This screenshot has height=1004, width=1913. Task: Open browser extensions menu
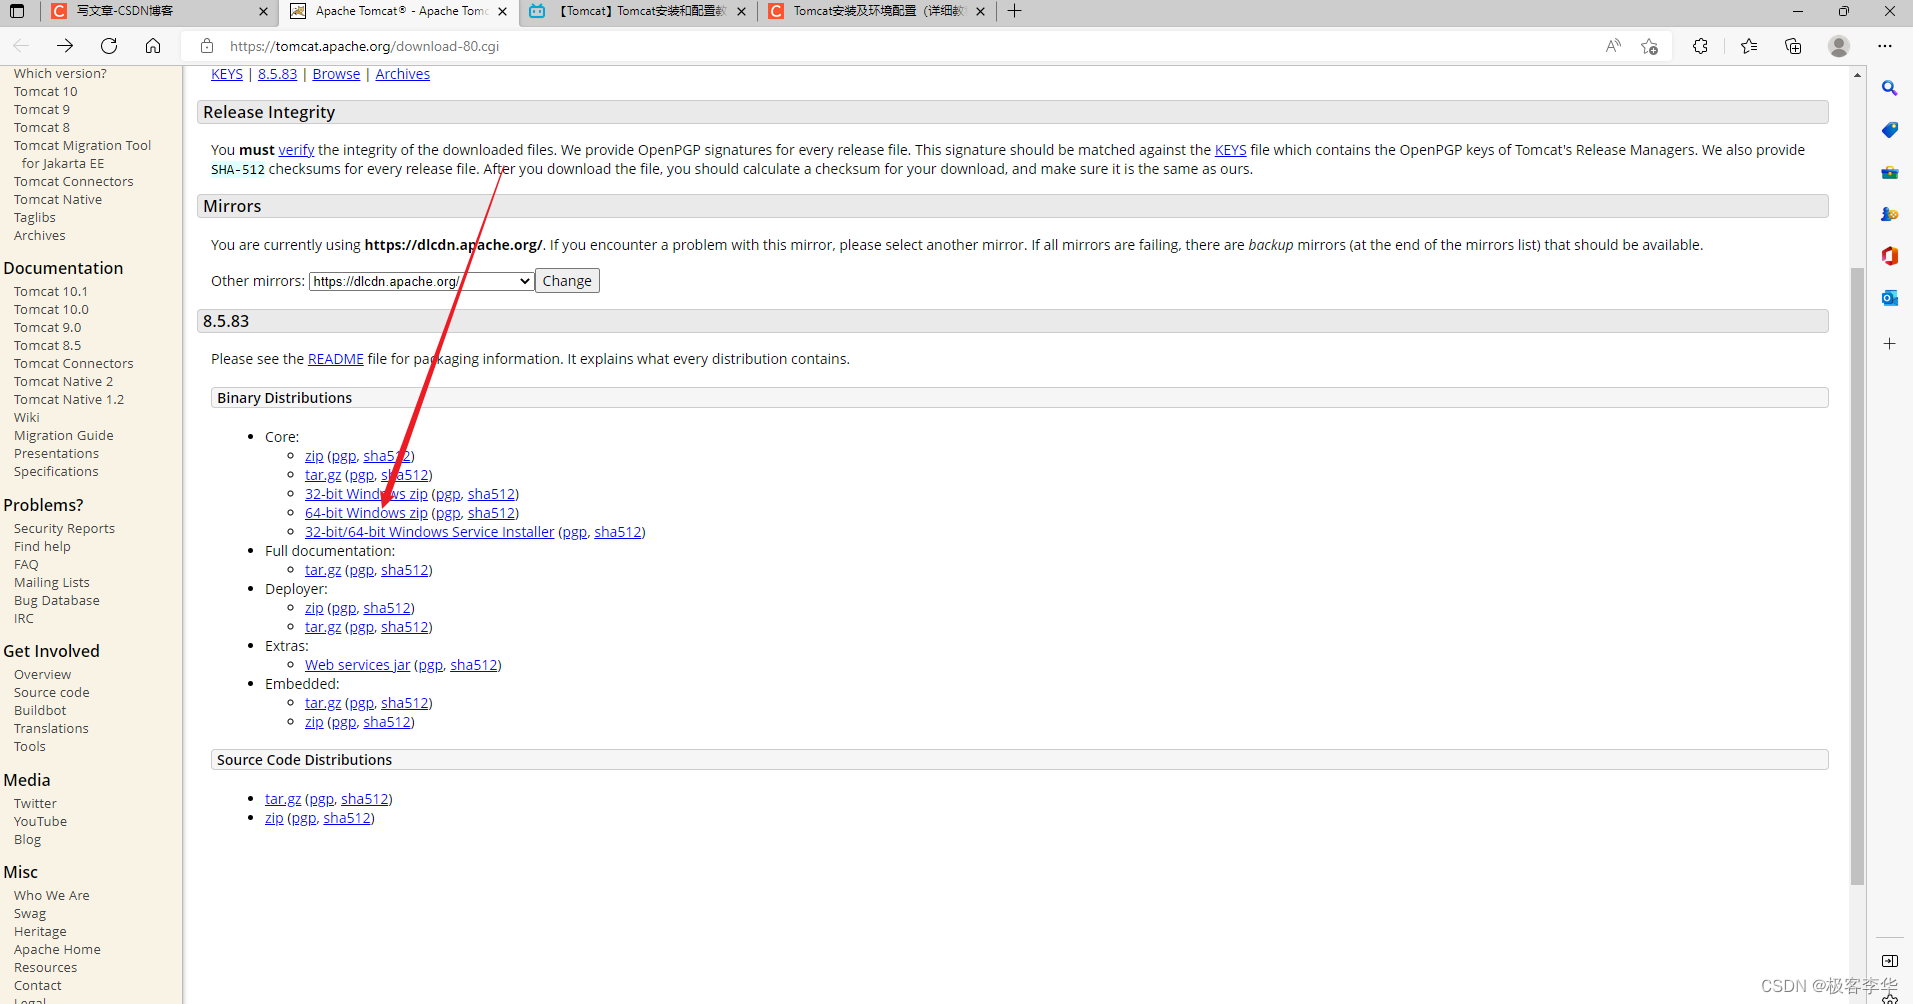click(x=1700, y=46)
